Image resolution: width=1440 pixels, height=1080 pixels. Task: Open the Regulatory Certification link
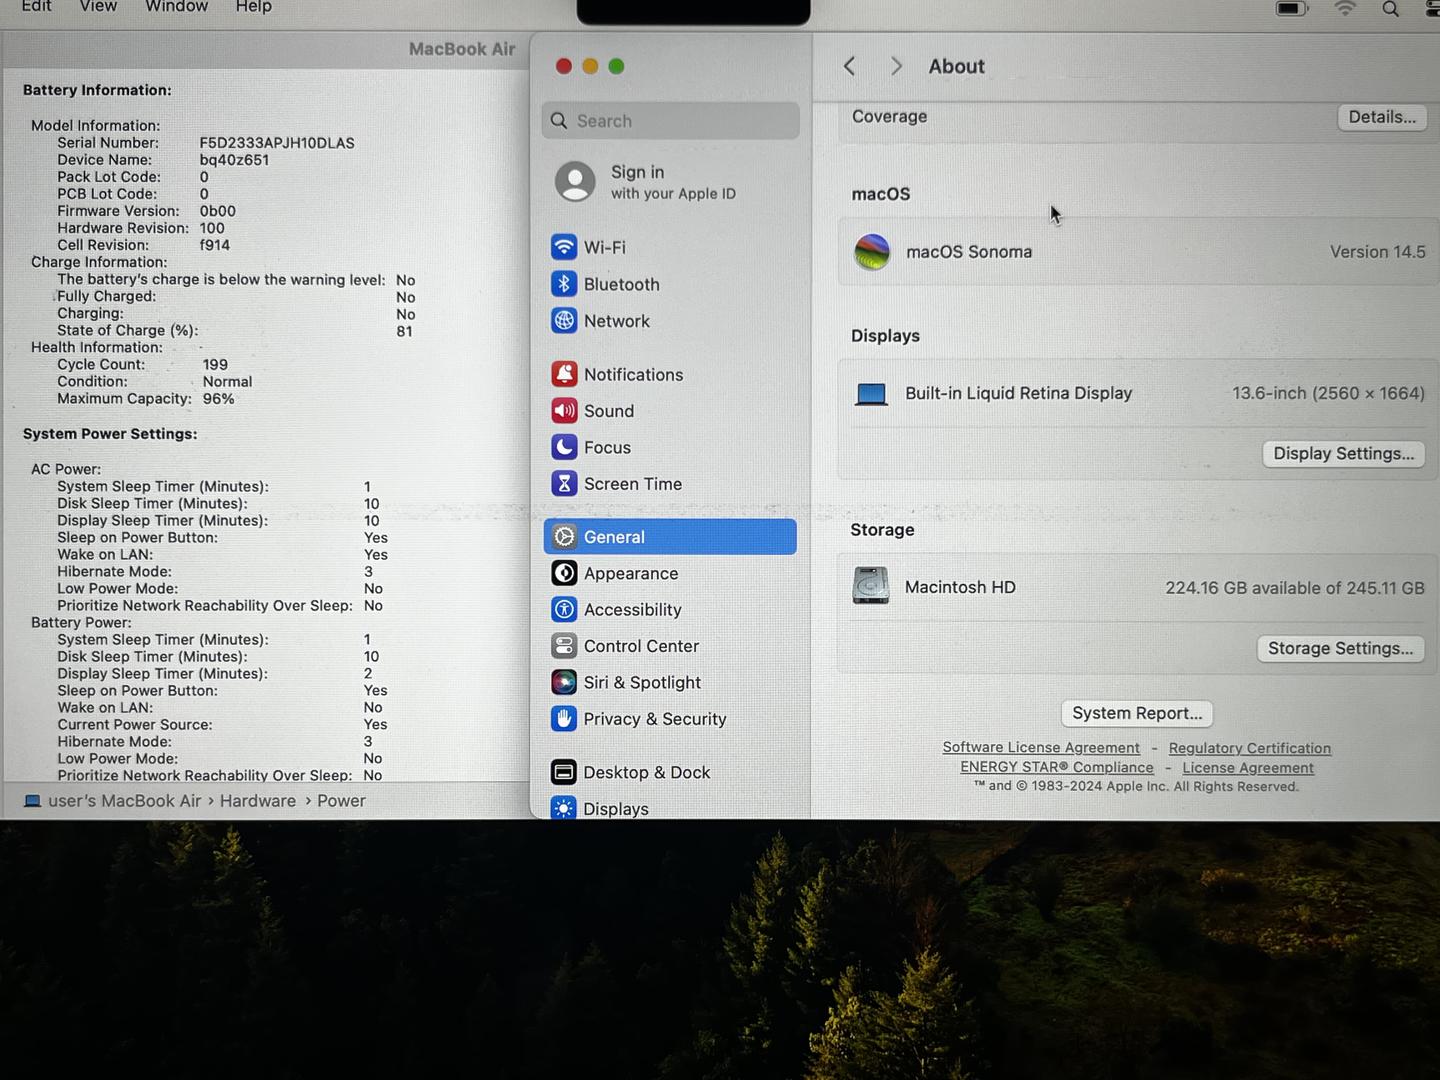pyautogui.click(x=1250, y=748)
